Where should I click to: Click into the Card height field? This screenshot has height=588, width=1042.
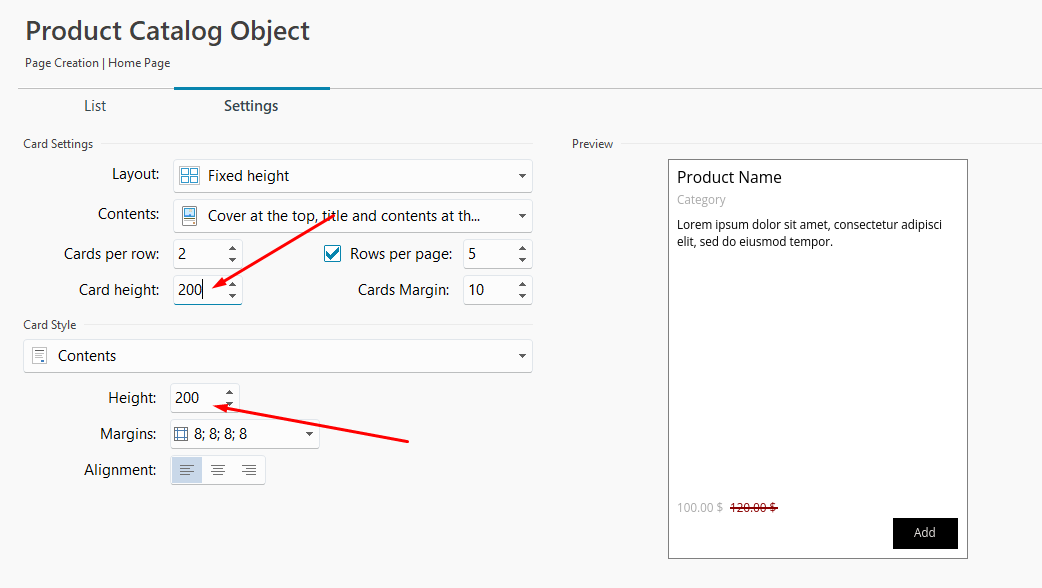point(199,290)
